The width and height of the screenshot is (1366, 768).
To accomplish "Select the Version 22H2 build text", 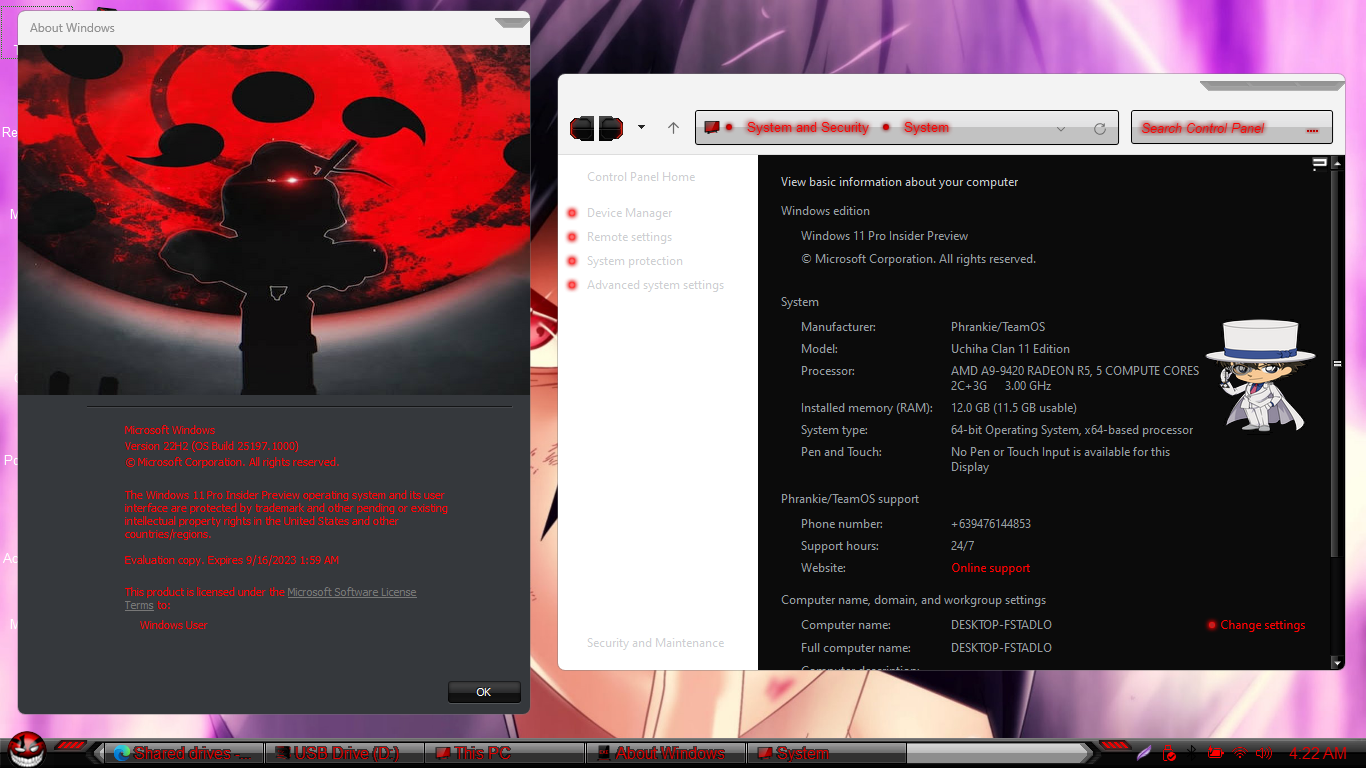I will (212, 446).
